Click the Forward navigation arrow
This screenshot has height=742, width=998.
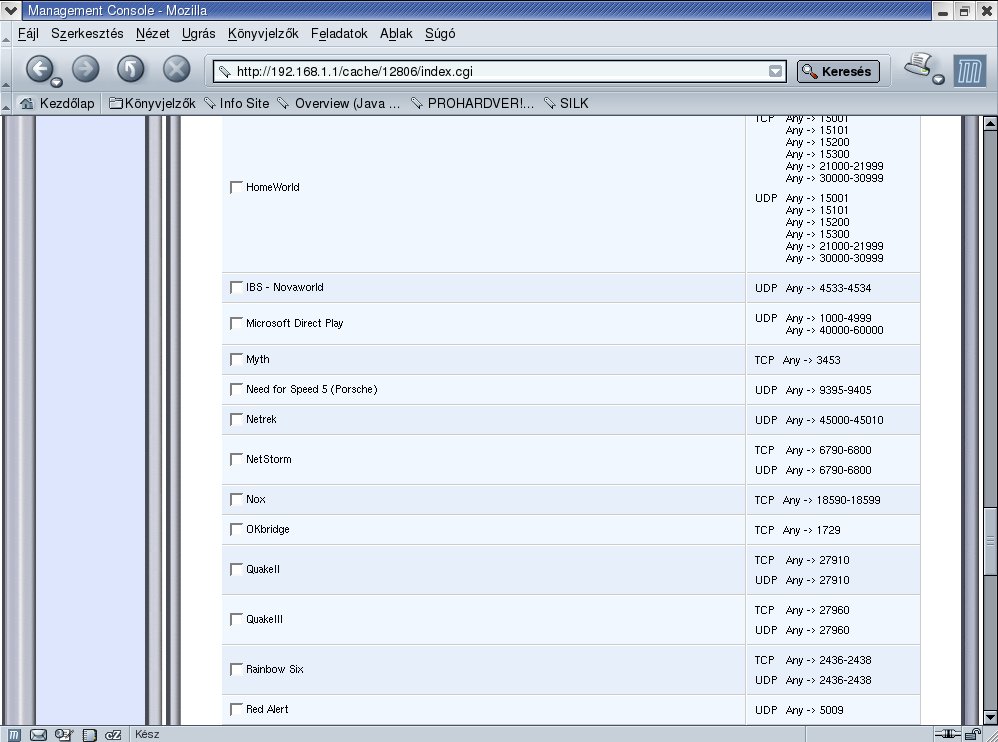coord(85,69)
